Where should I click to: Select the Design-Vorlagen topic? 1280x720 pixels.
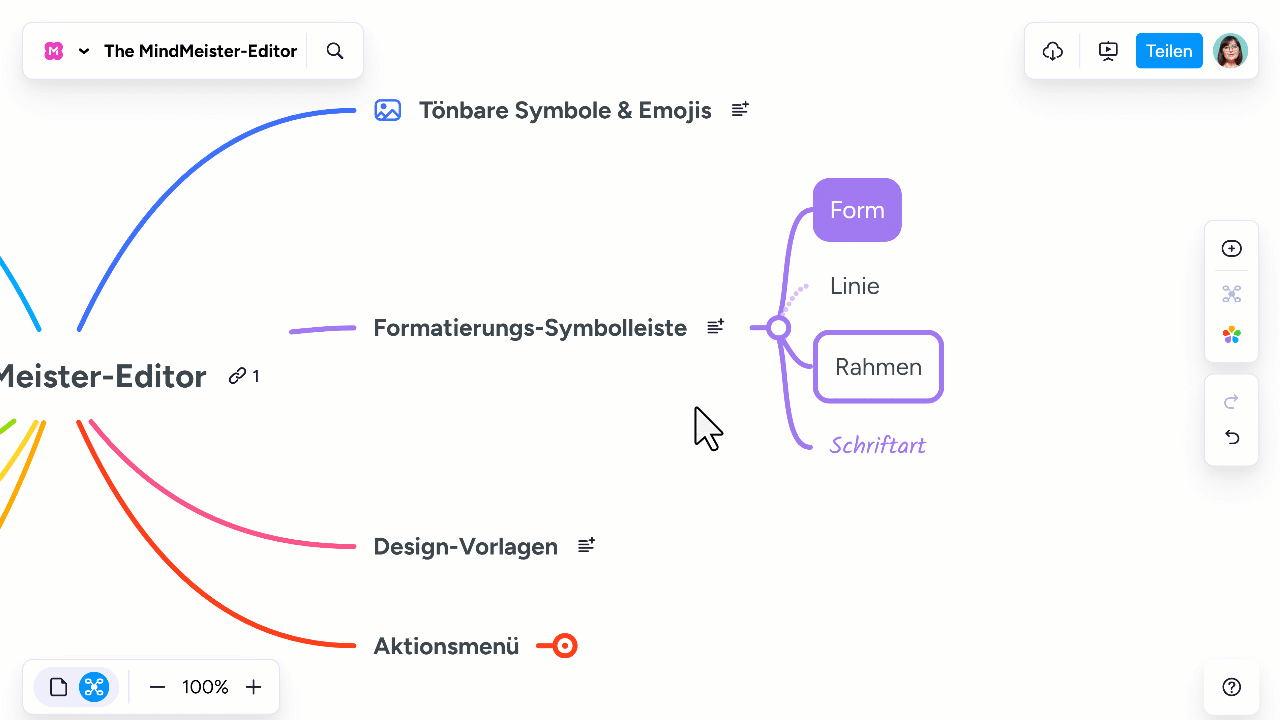coord(465,547)
